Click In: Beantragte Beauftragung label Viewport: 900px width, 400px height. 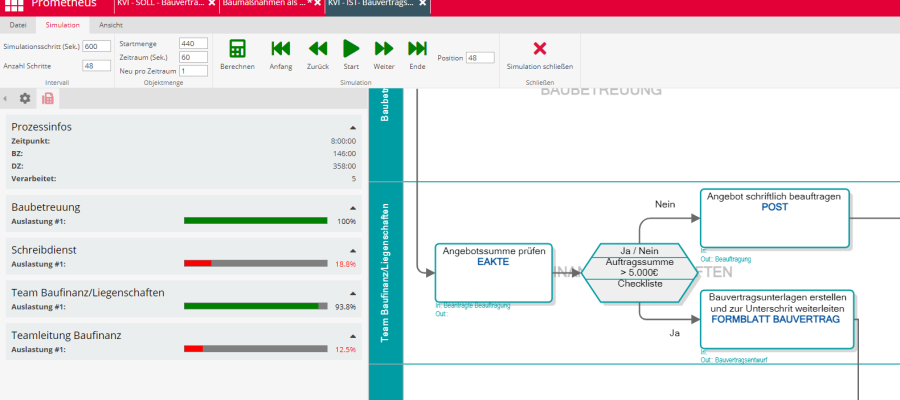(x=472, y=306)
